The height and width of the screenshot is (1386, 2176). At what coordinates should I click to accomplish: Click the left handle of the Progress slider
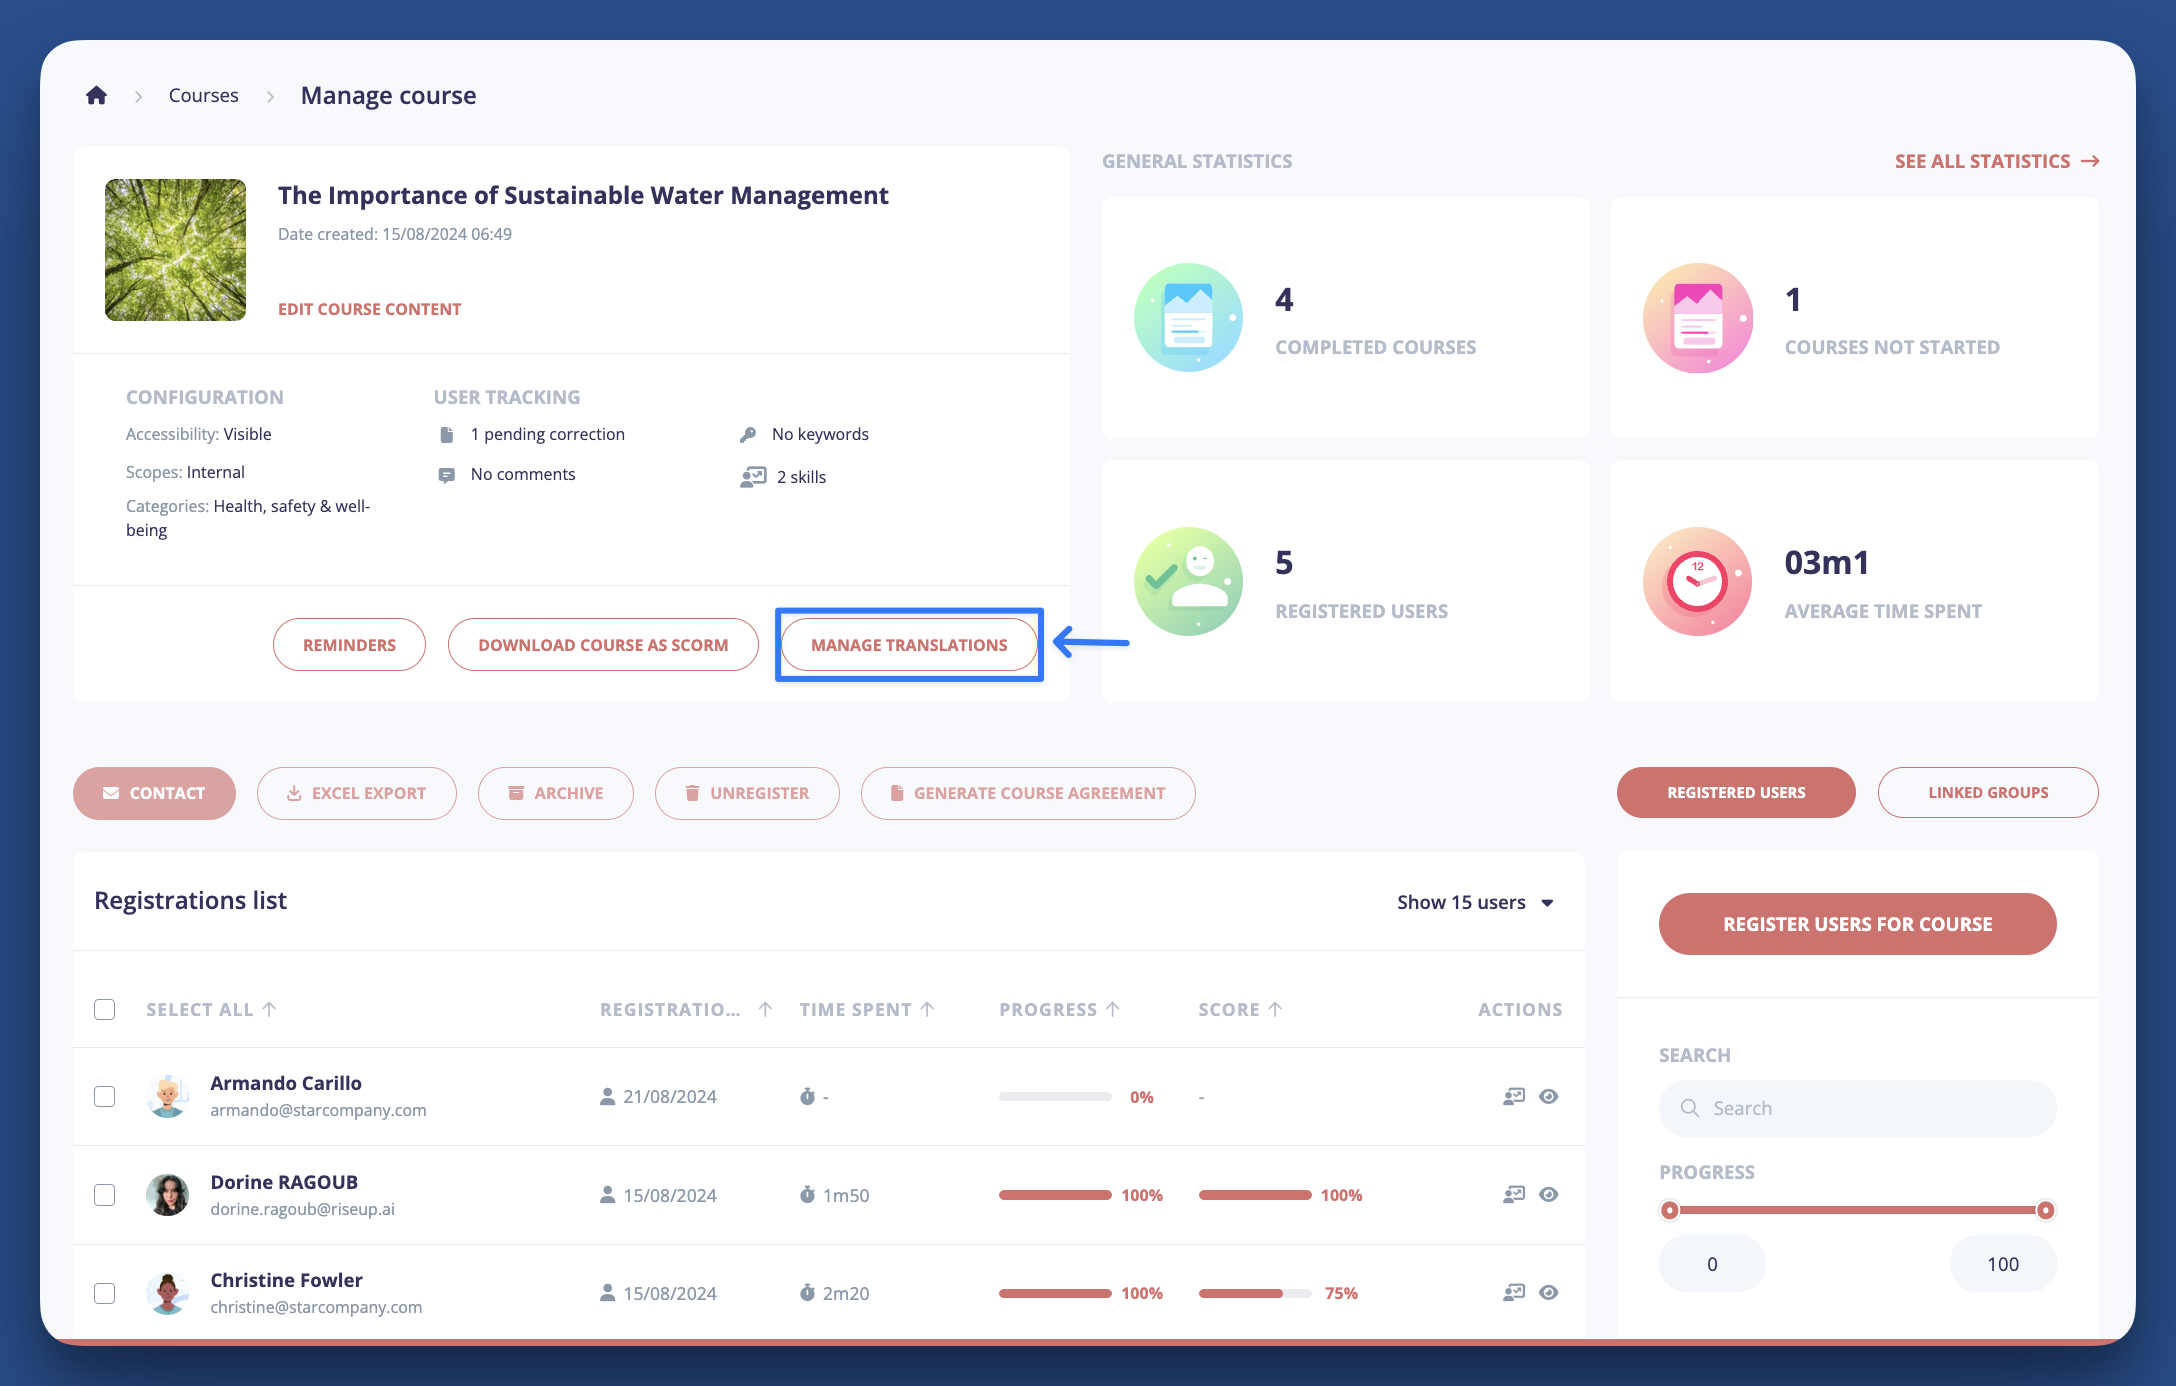1669,1210
